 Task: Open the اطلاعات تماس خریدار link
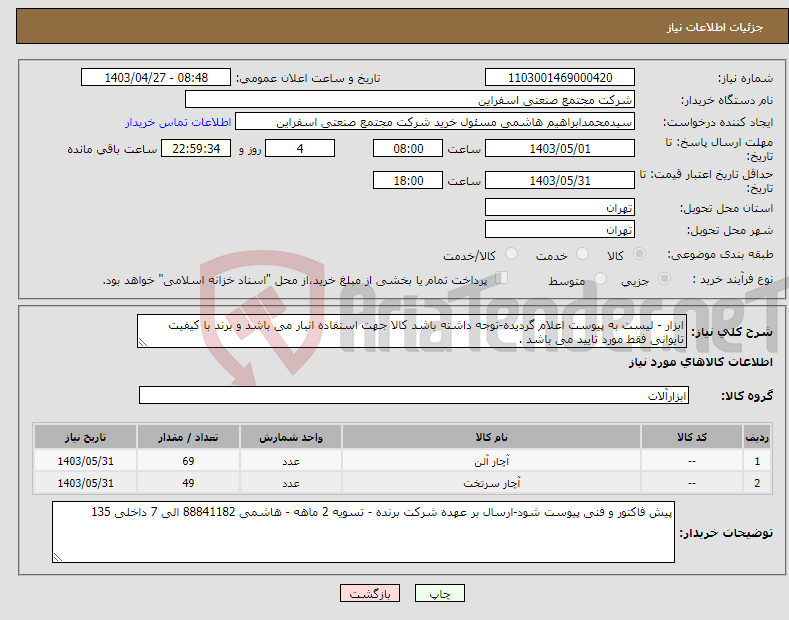point(178,122)
